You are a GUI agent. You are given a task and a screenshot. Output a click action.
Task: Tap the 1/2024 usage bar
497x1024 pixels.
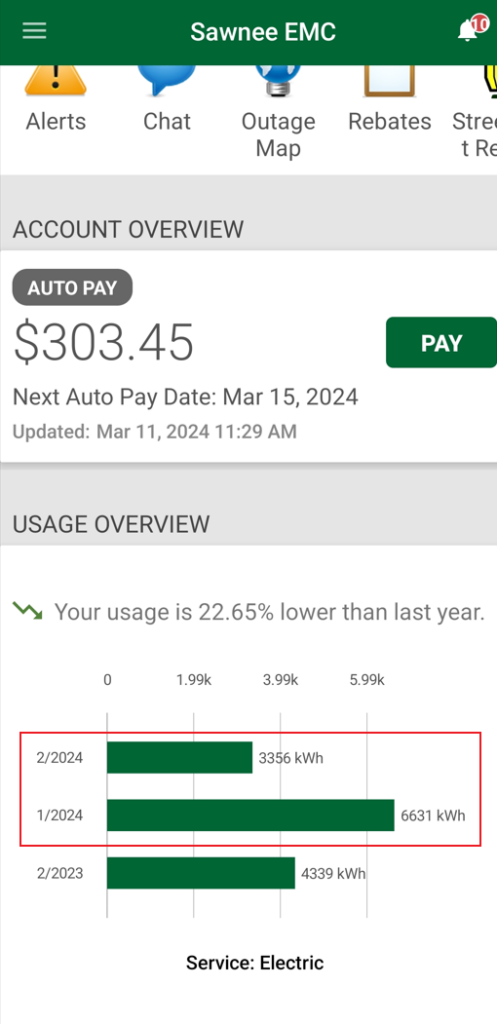point(251,815)
